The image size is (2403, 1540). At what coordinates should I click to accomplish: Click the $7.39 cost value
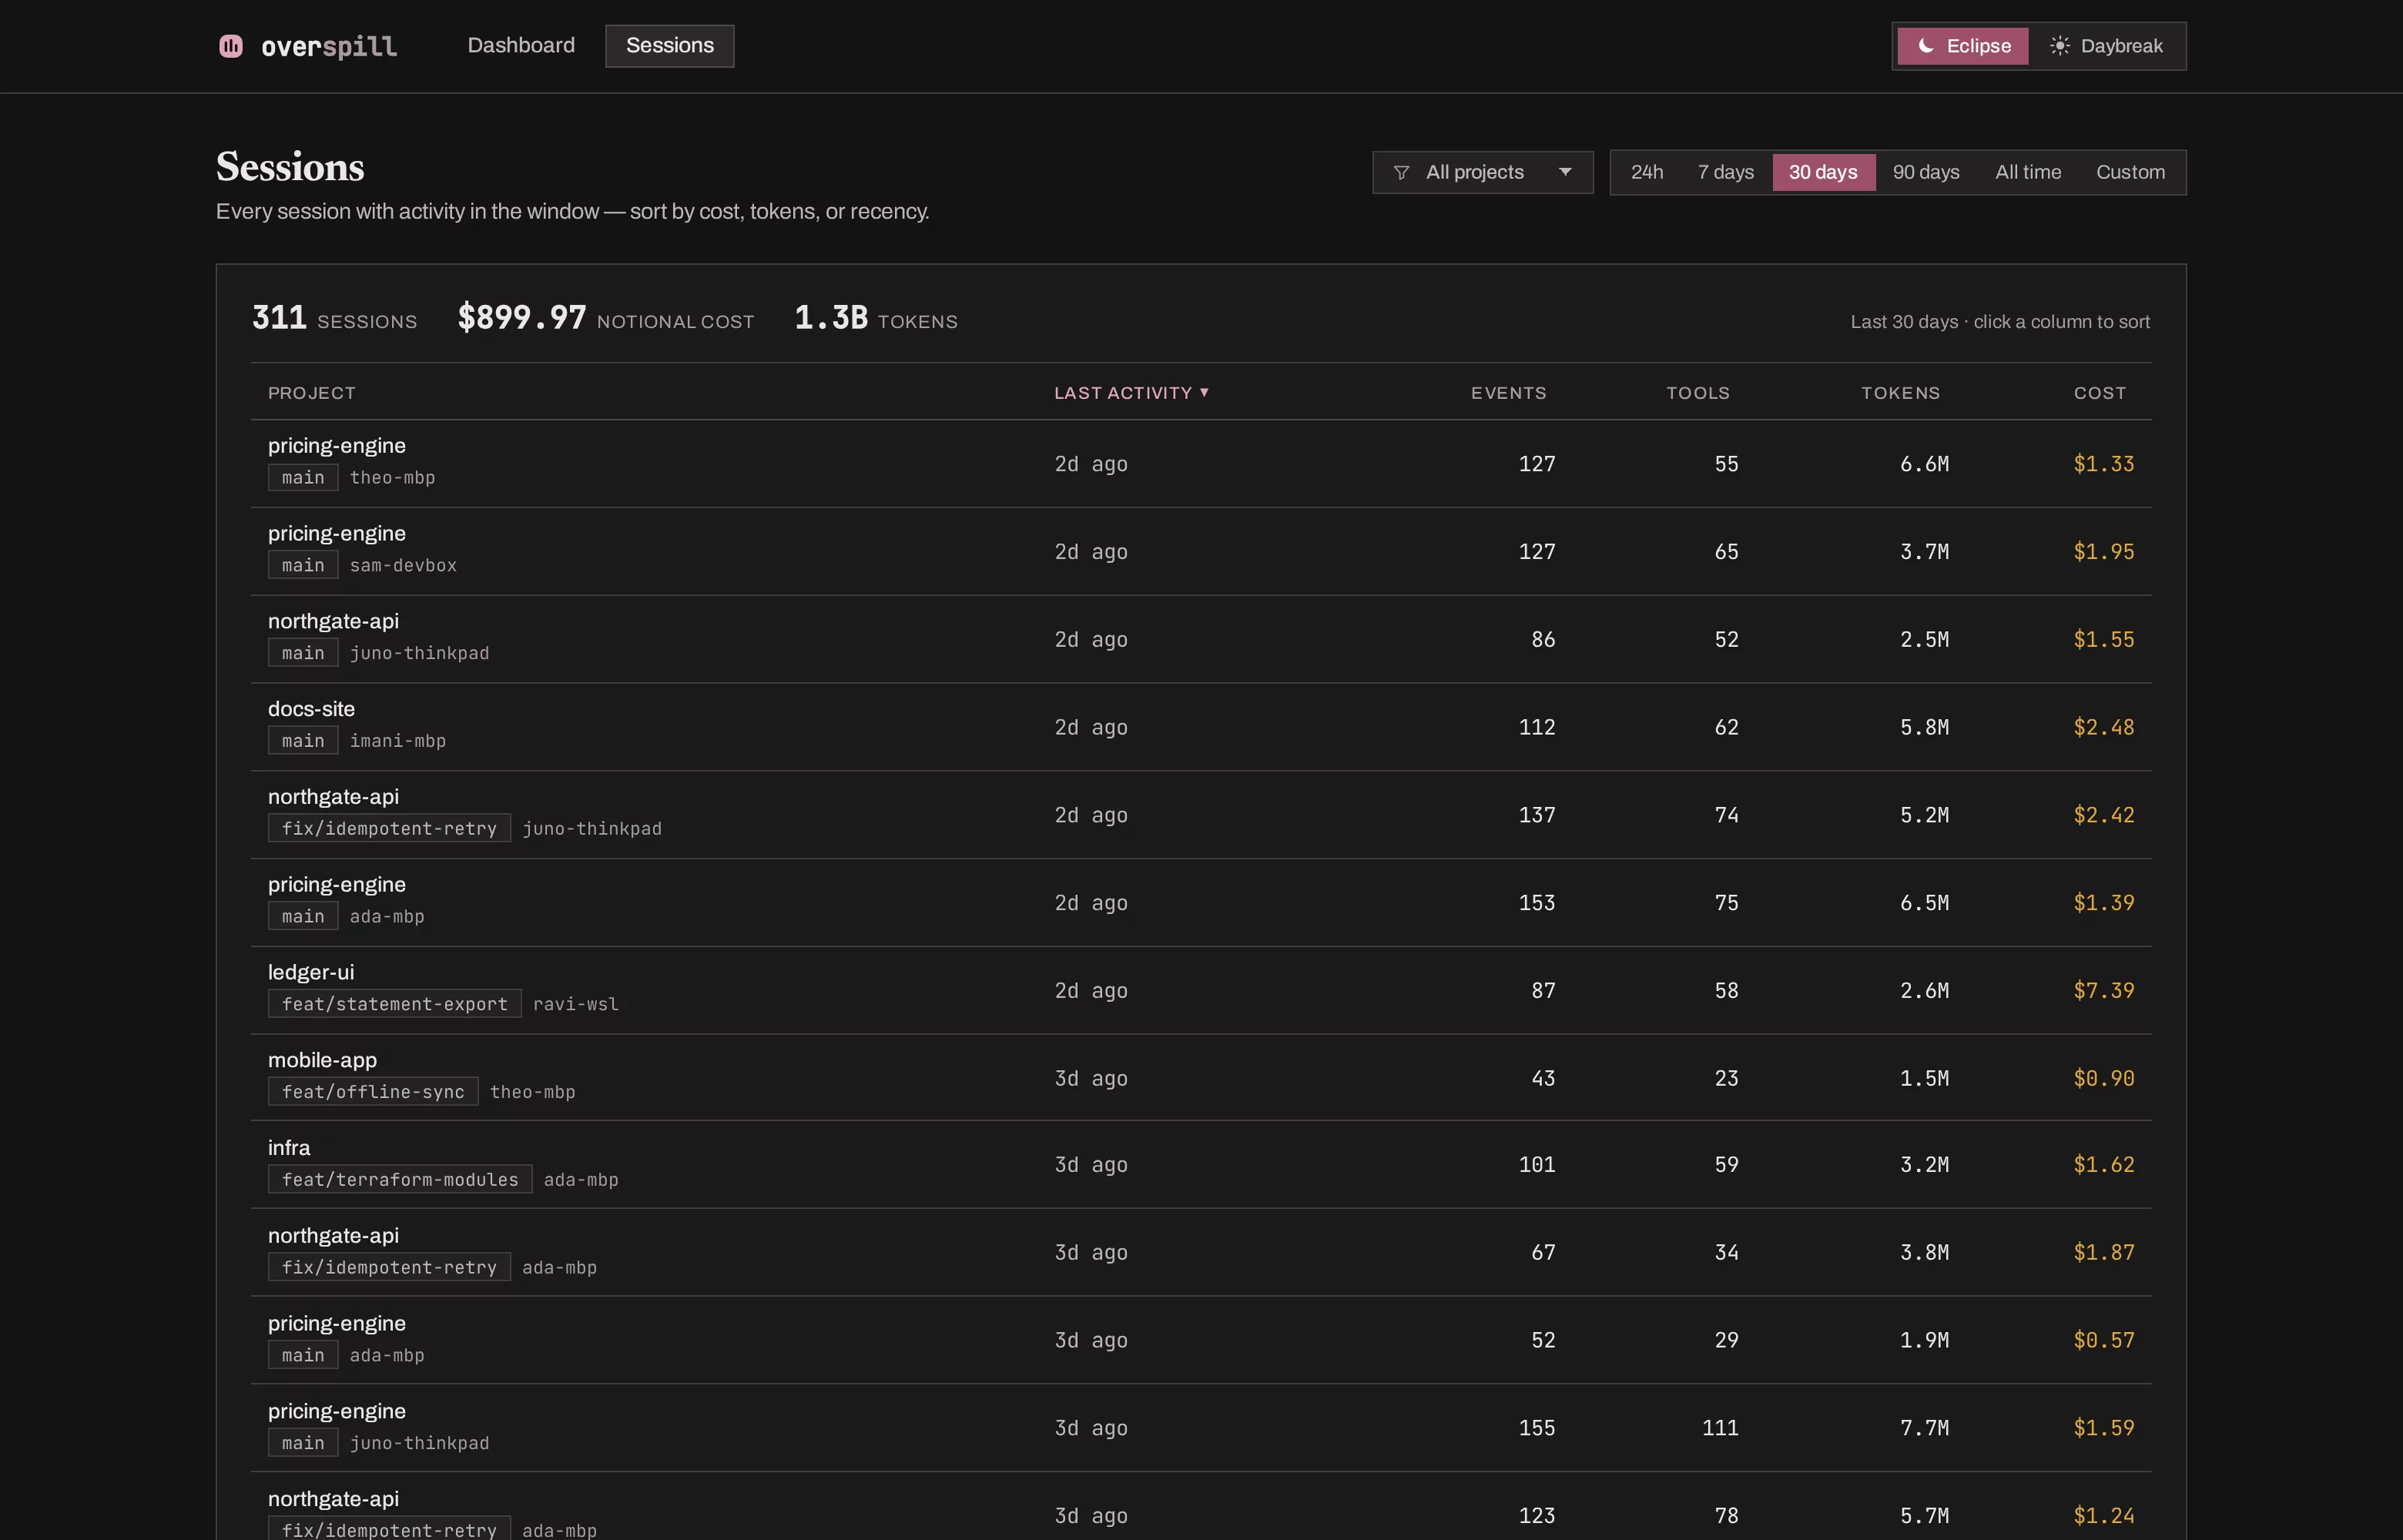tap(2103, 991)
